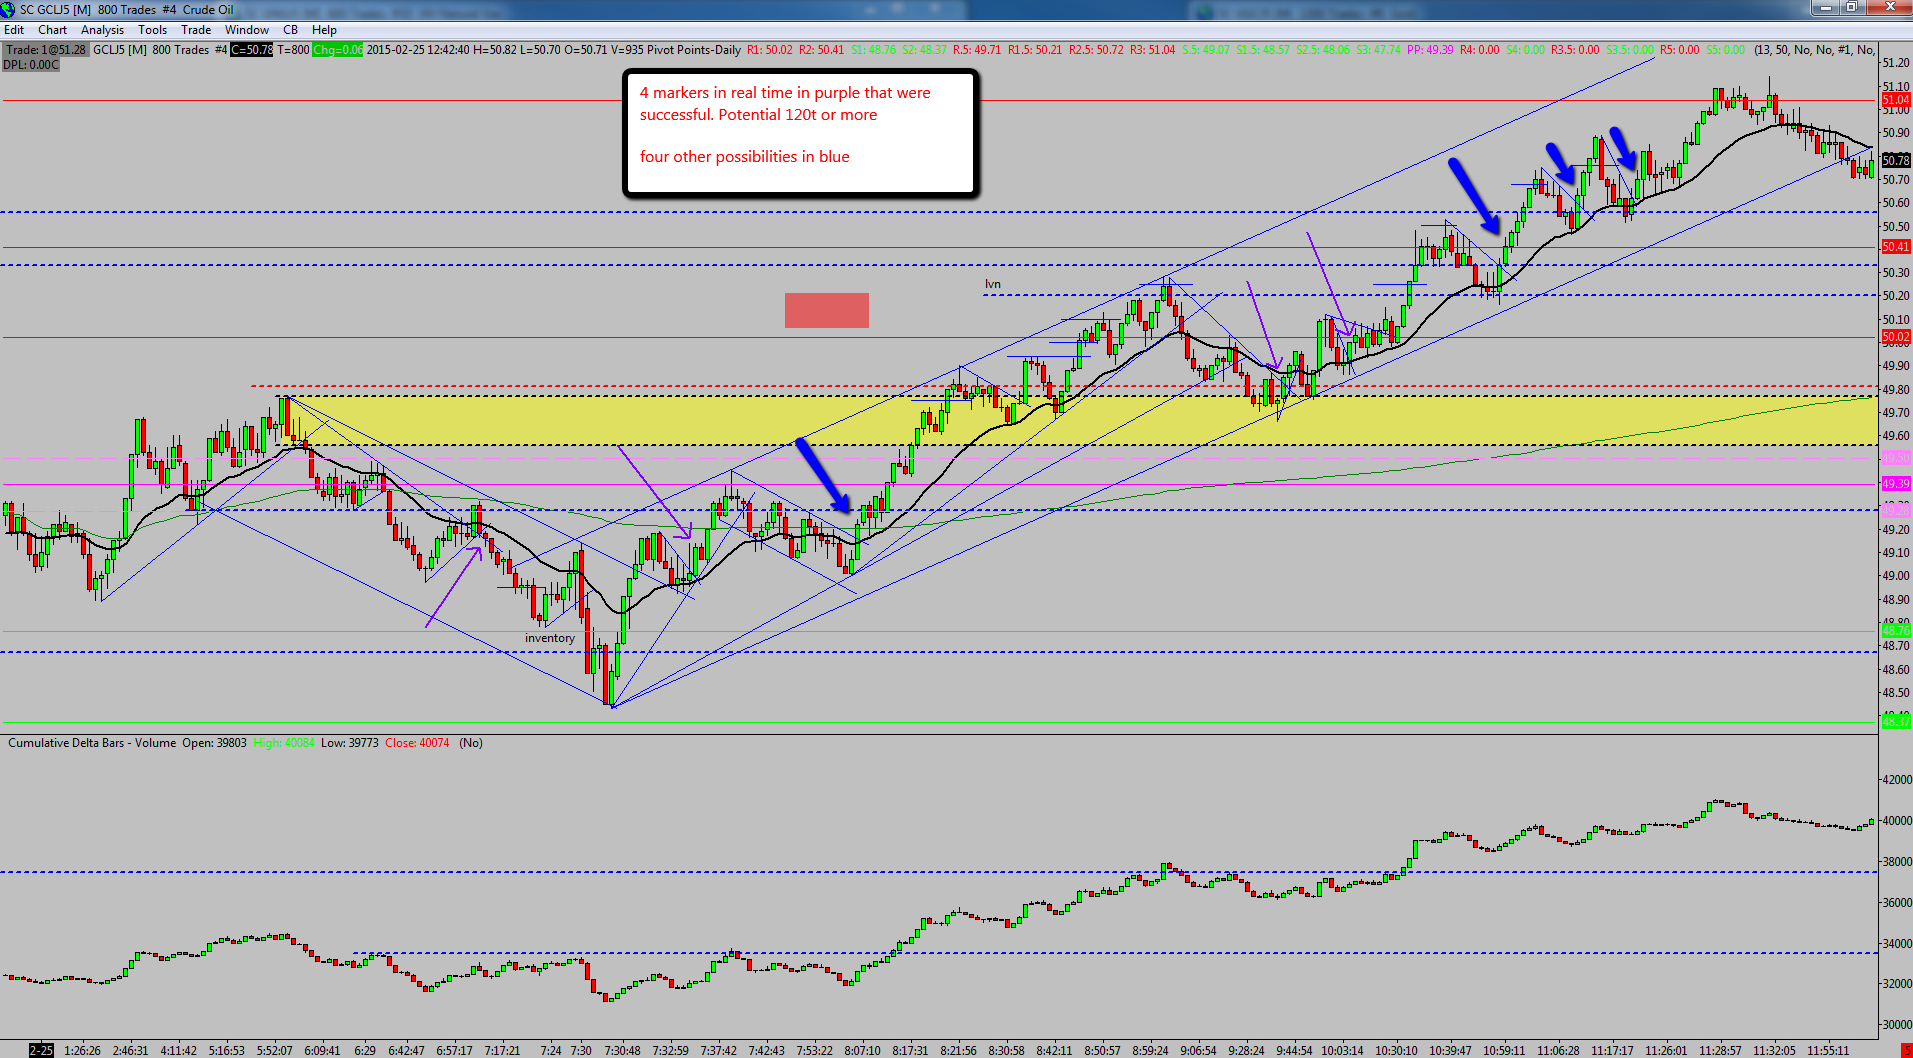Click the red 51.04 price marker on scale
Viewport: 1913px width, 1058px height.
(1896, 100)
